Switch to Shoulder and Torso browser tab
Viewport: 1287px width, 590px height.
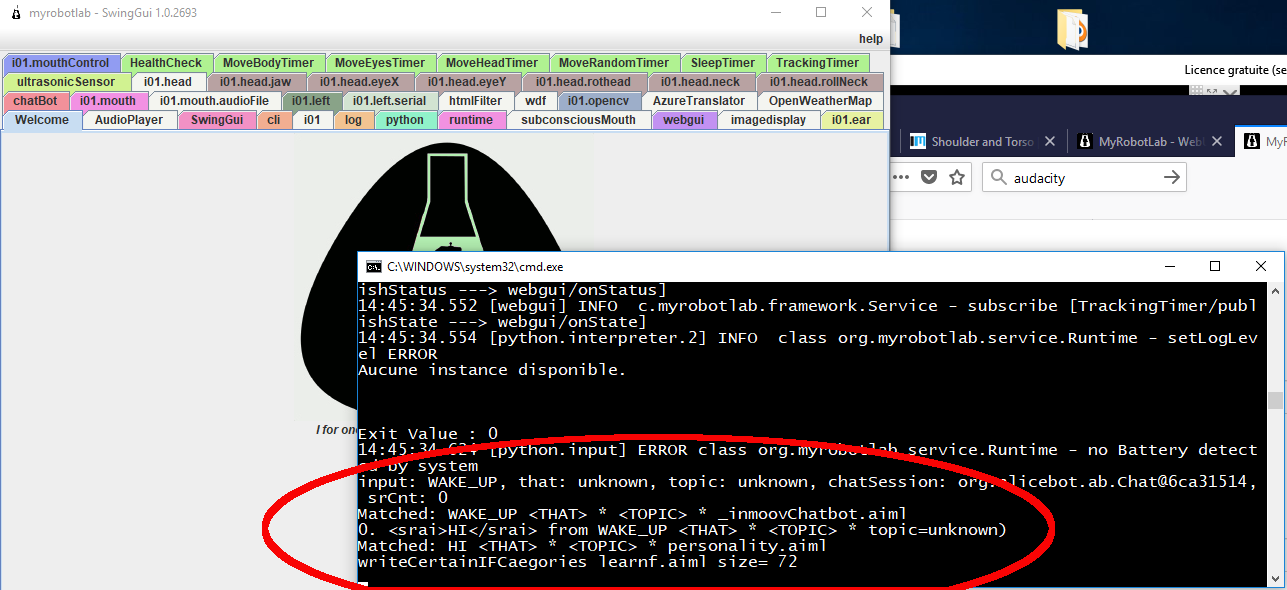pyautogui.click(x=982, y=141)
